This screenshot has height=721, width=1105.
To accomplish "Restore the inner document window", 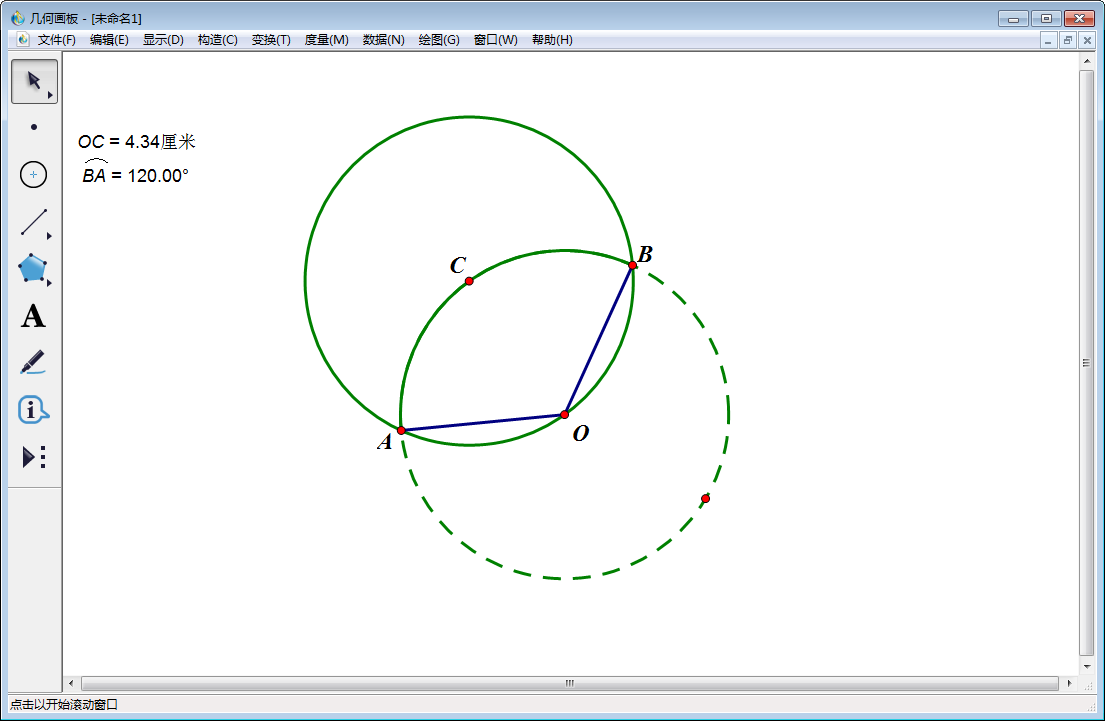I will click(x=1068, y=41).
